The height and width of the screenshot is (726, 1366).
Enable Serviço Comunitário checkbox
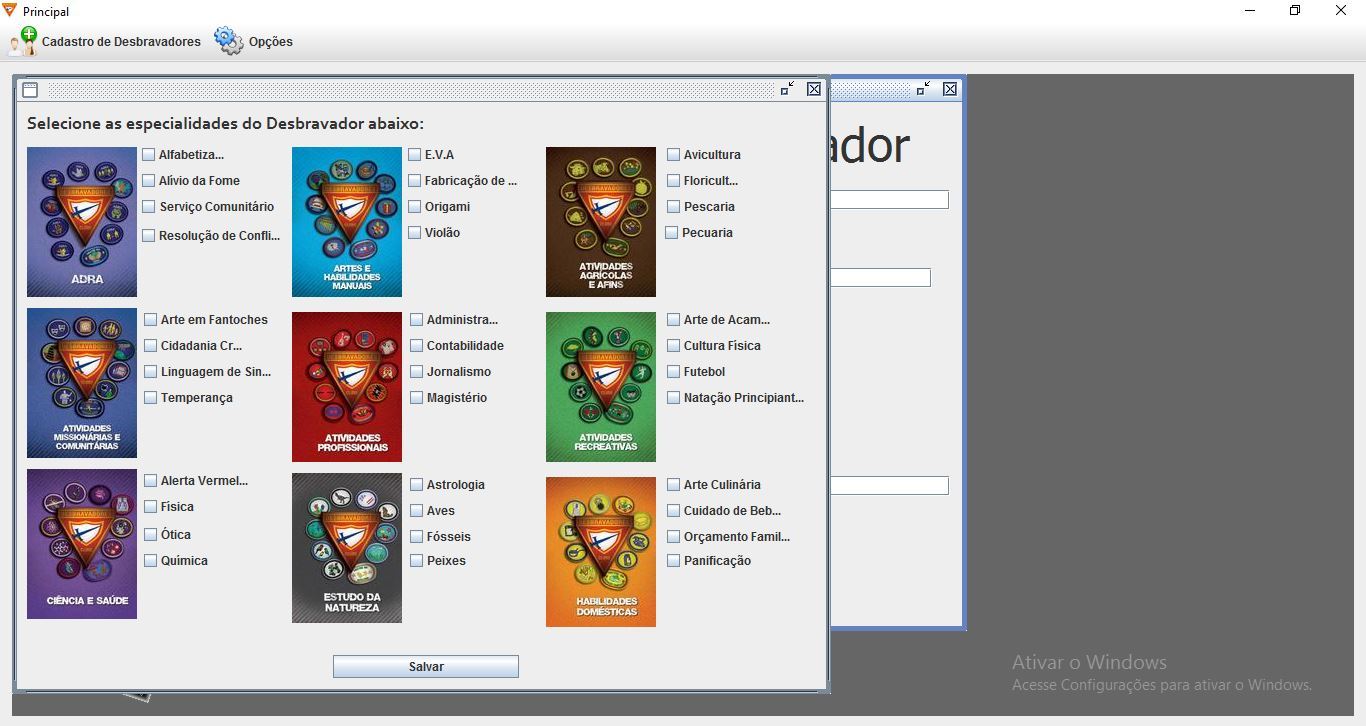point(150,207)
